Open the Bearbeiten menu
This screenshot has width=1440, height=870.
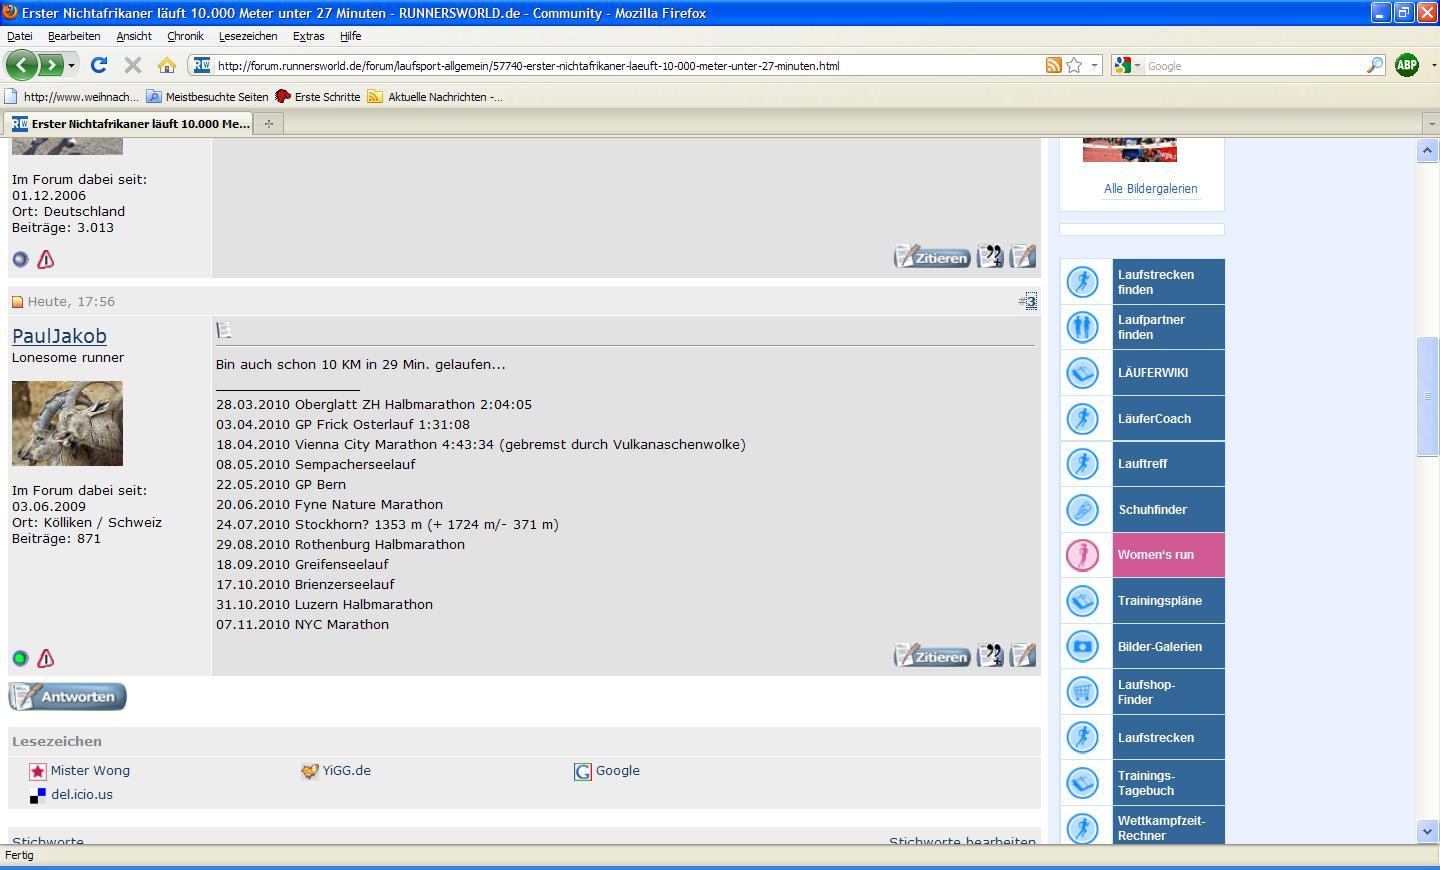point(74,36)
